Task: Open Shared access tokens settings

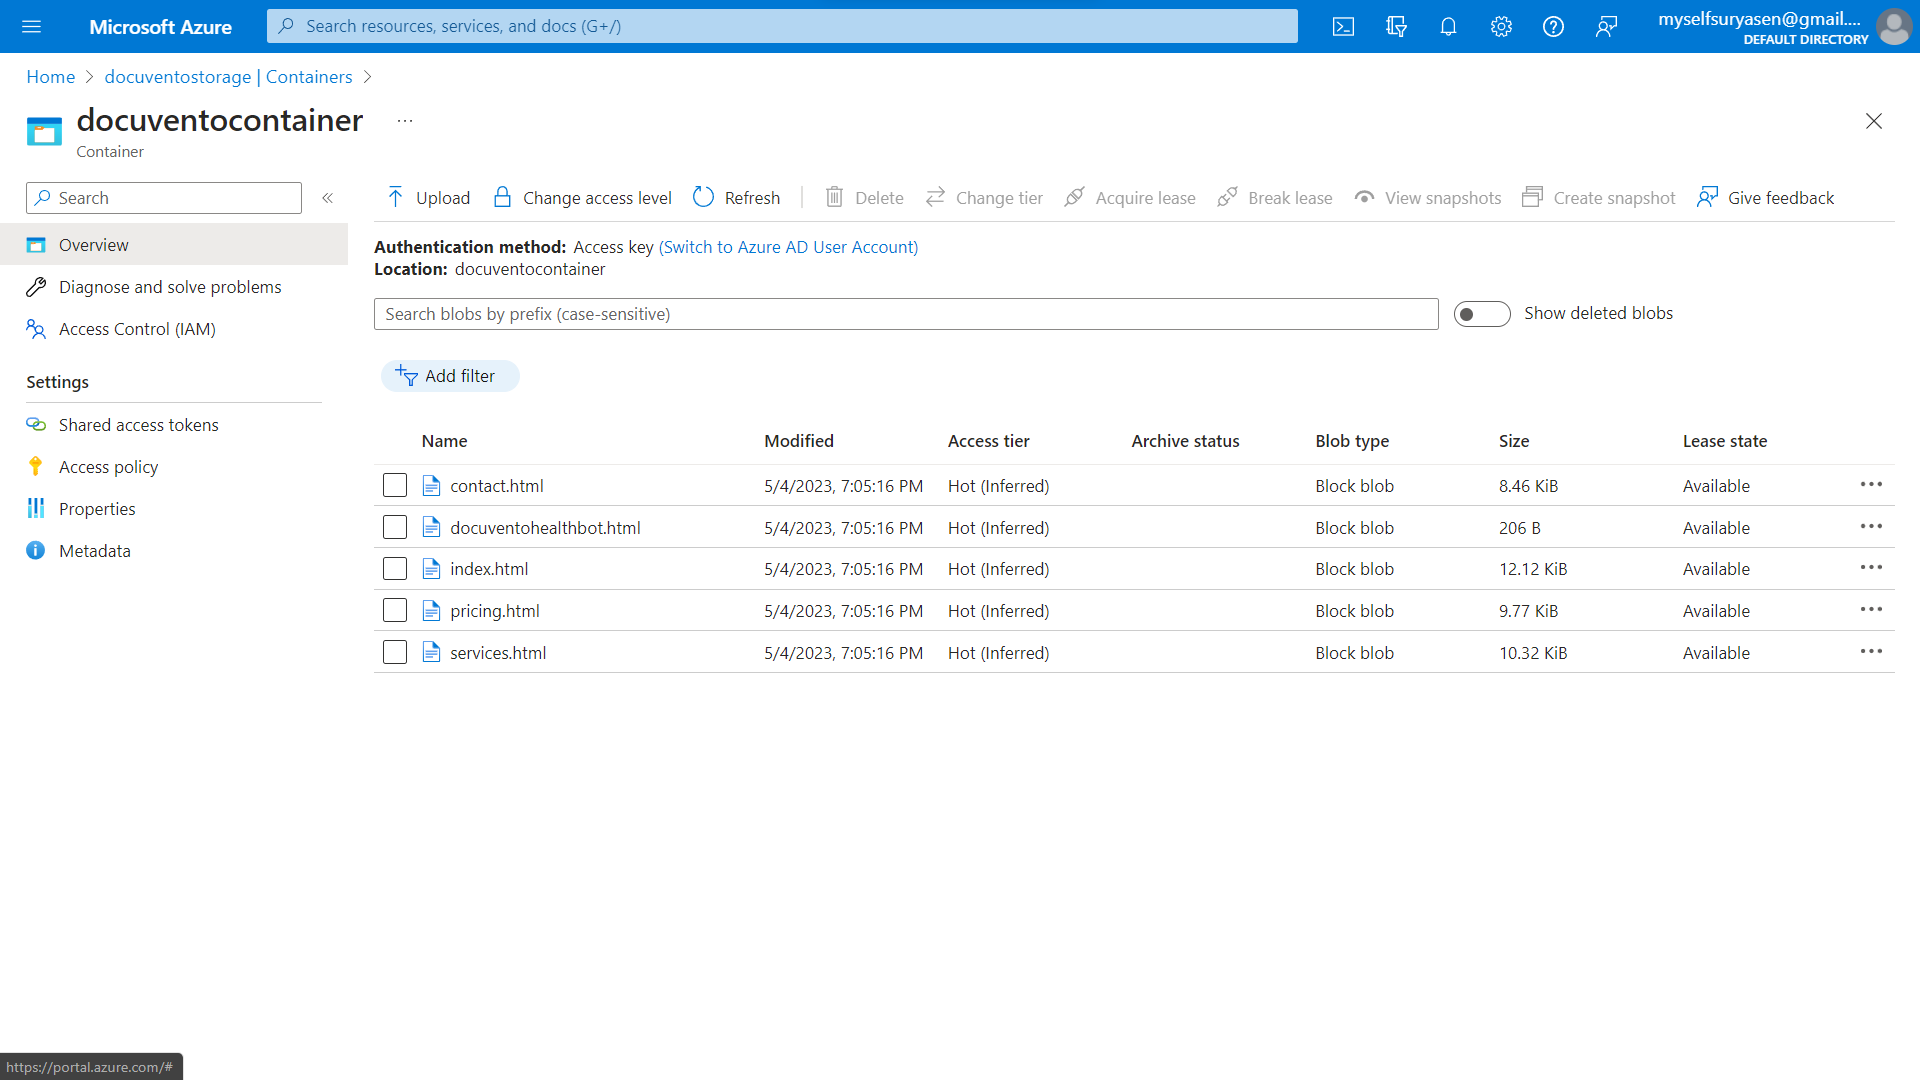Action: [138, 425]
